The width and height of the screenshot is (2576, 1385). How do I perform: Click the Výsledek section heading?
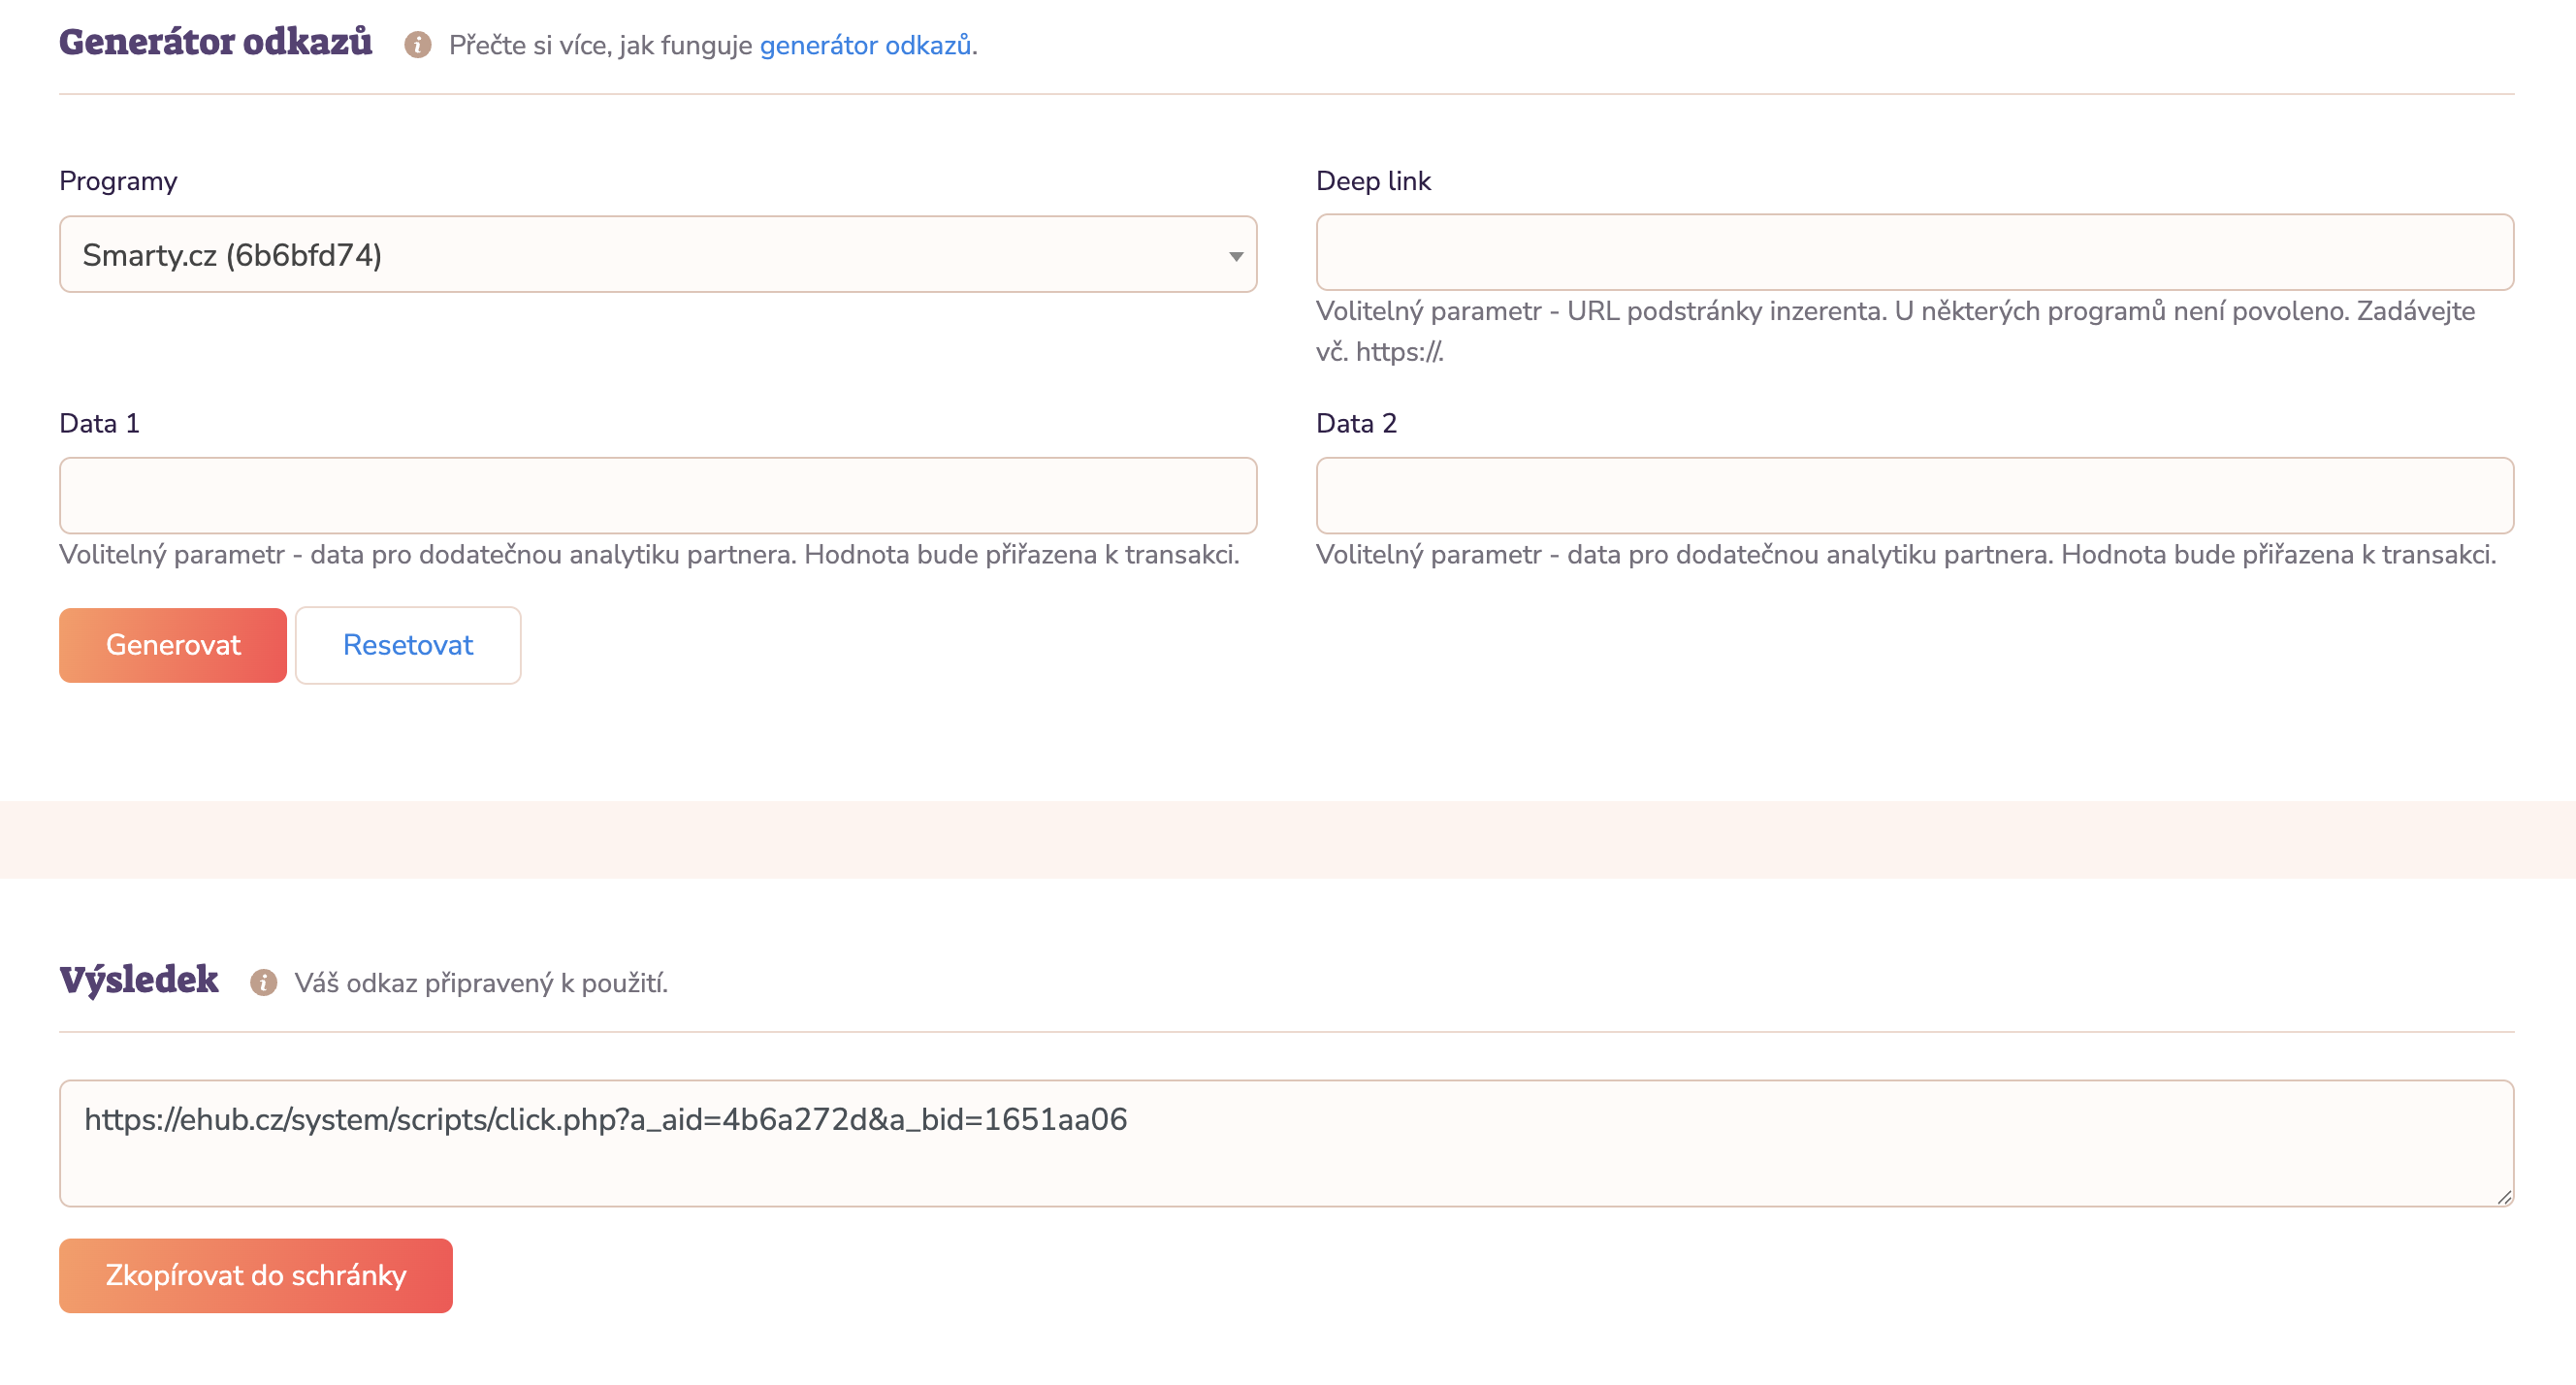(x=139, y=979)
